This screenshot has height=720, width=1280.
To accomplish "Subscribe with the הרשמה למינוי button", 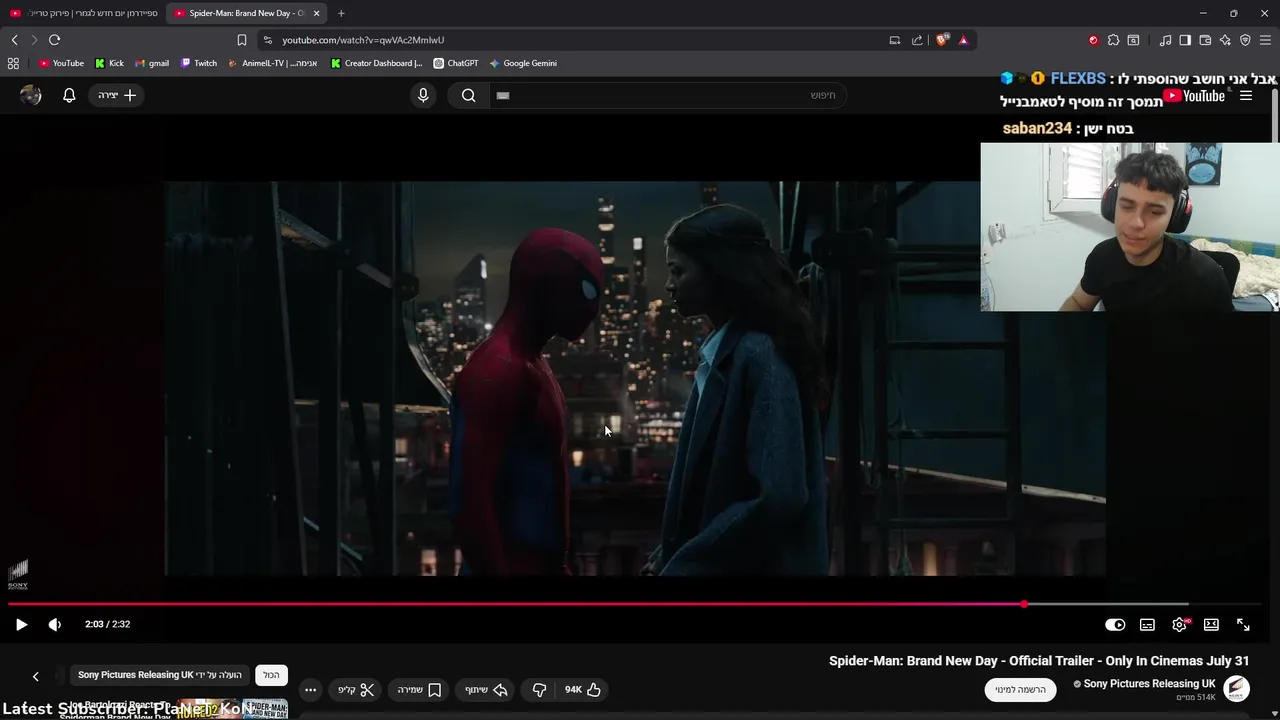I will 1021,689.
